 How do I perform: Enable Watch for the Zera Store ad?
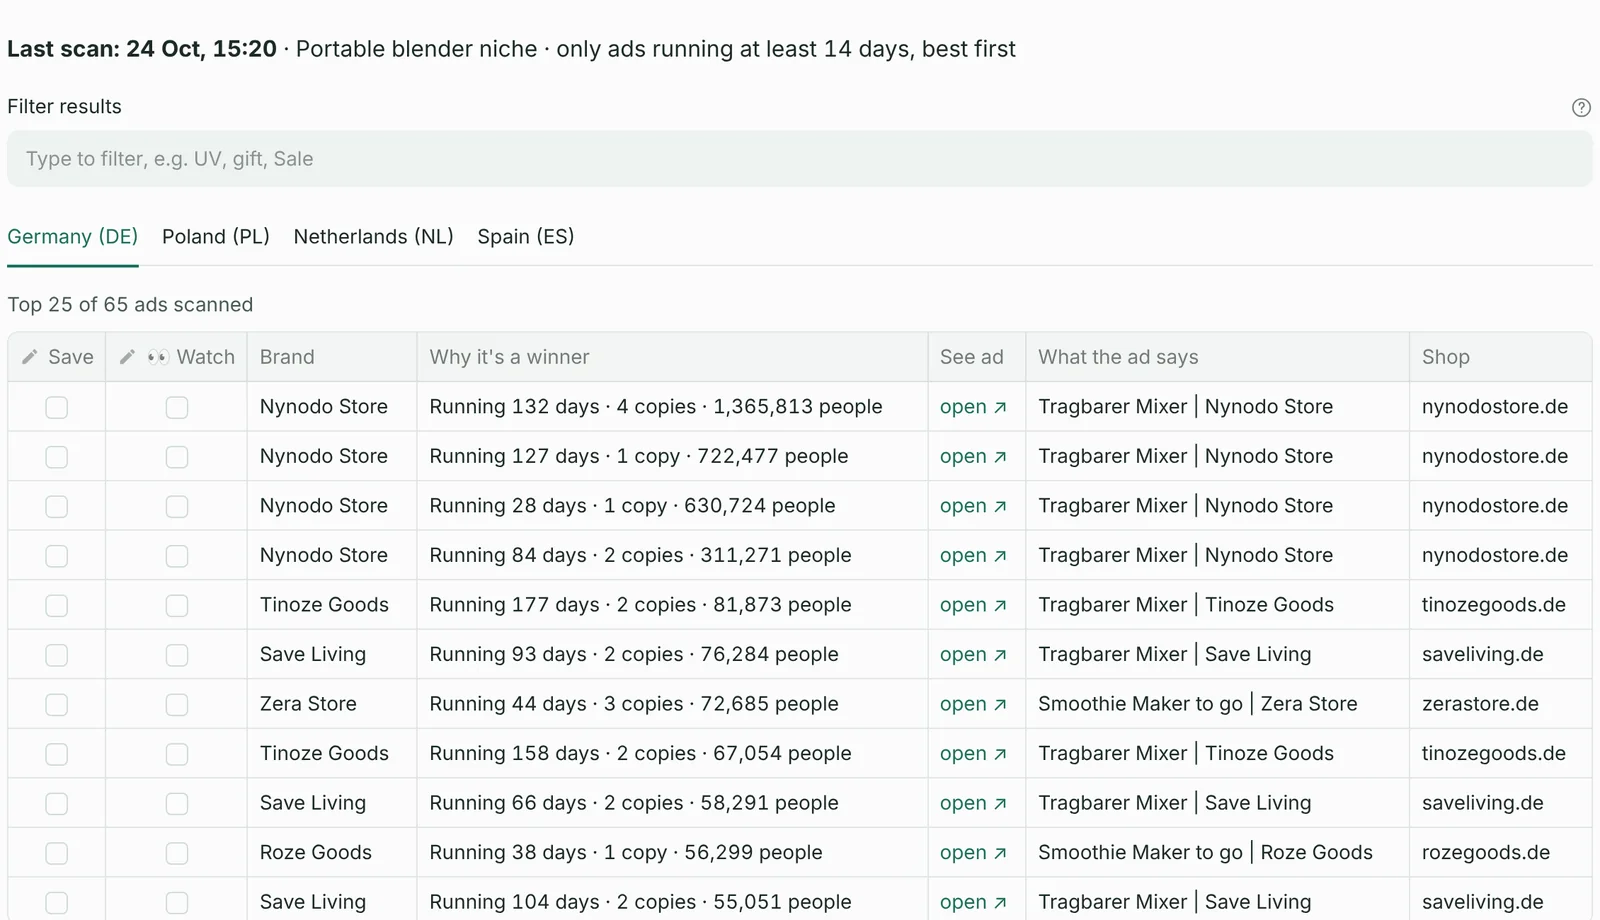(177, 704)
